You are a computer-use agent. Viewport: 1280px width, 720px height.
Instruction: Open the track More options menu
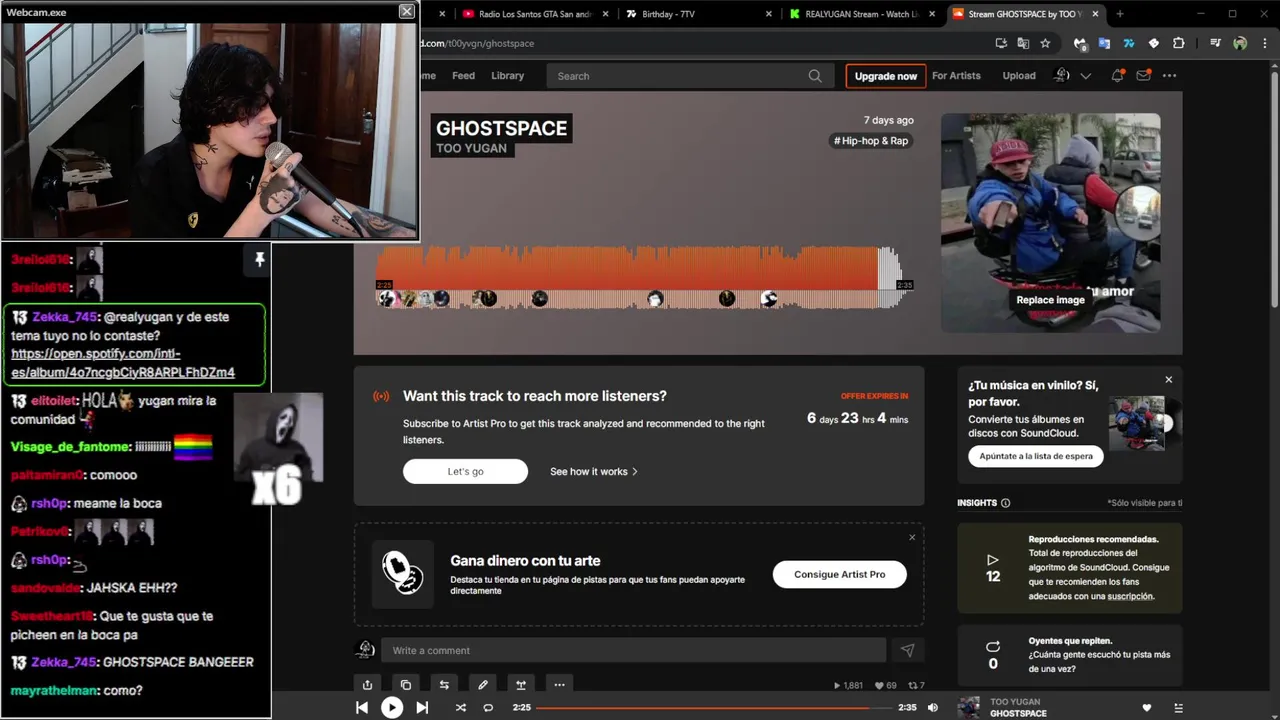point(559,685)
